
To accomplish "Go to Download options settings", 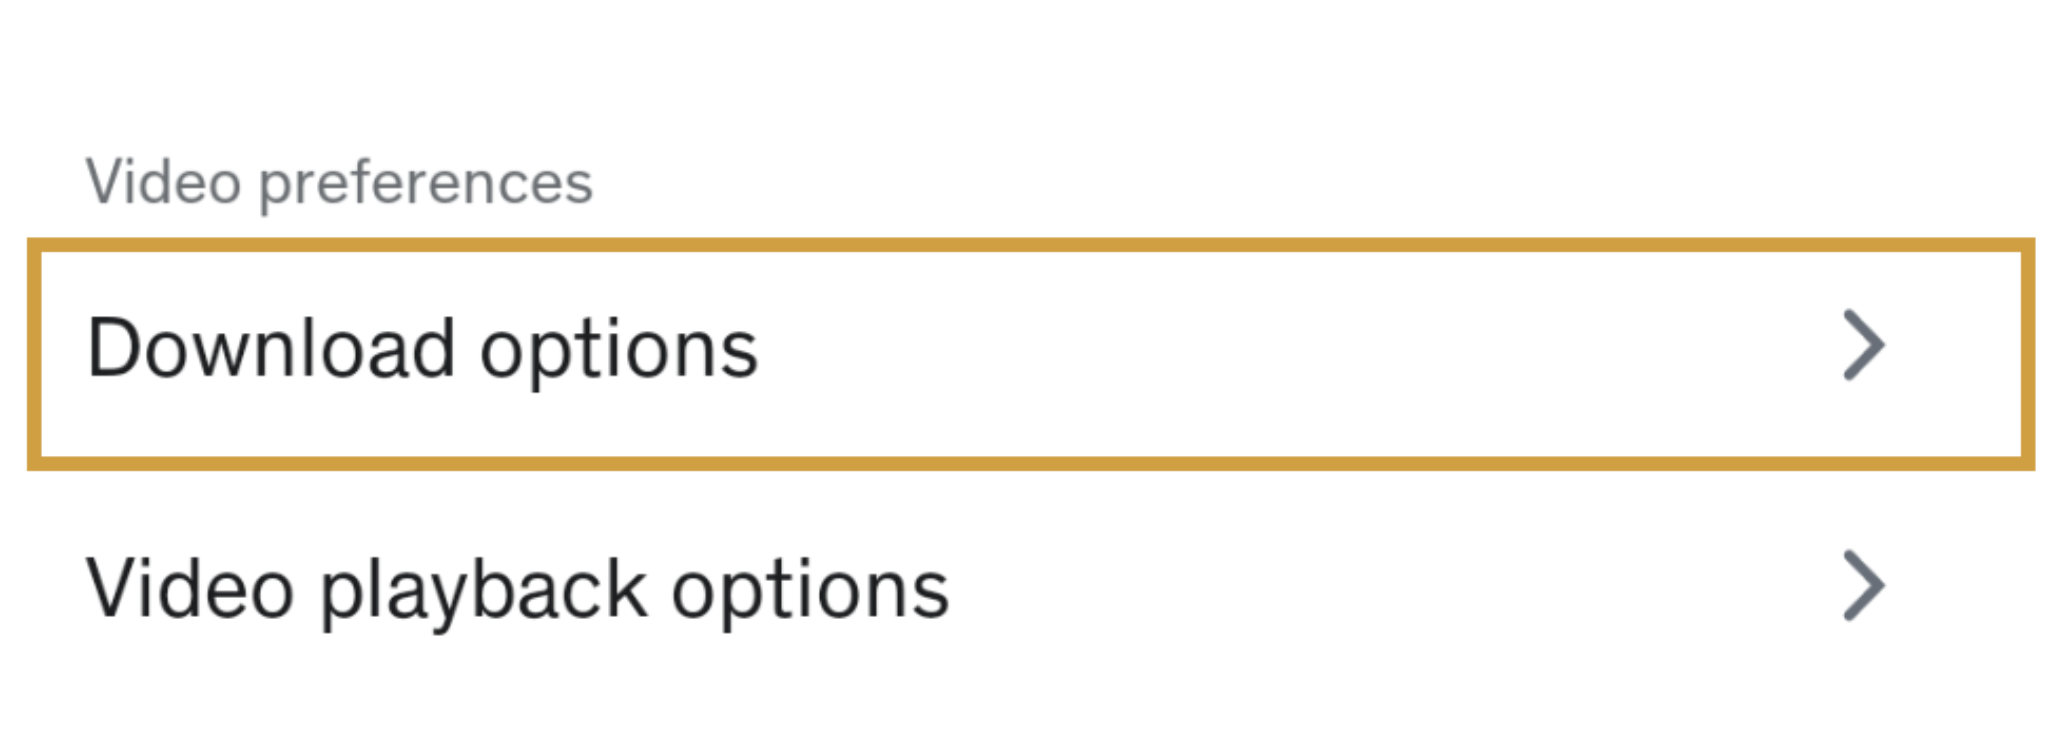I will (1030, 353).
